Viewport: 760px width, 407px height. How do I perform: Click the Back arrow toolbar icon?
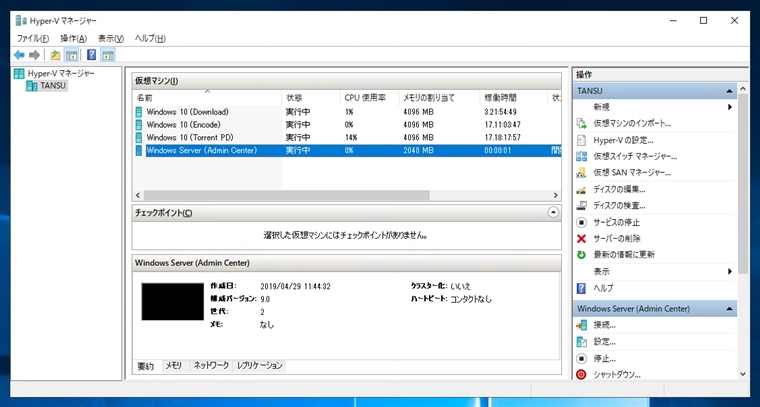[x=19, y=55]
